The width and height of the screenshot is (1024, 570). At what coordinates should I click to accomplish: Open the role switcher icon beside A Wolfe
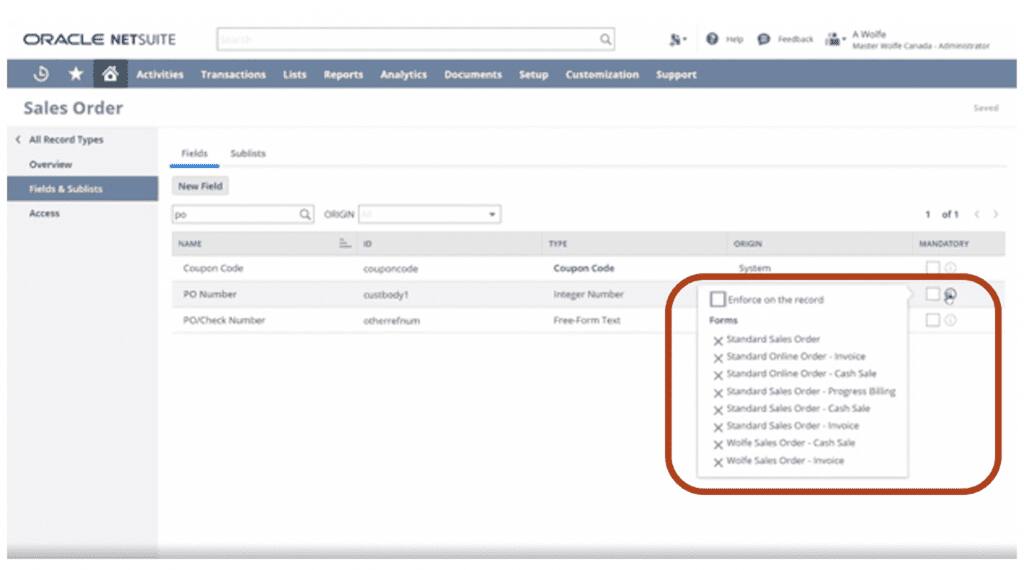tap(835, 40)
